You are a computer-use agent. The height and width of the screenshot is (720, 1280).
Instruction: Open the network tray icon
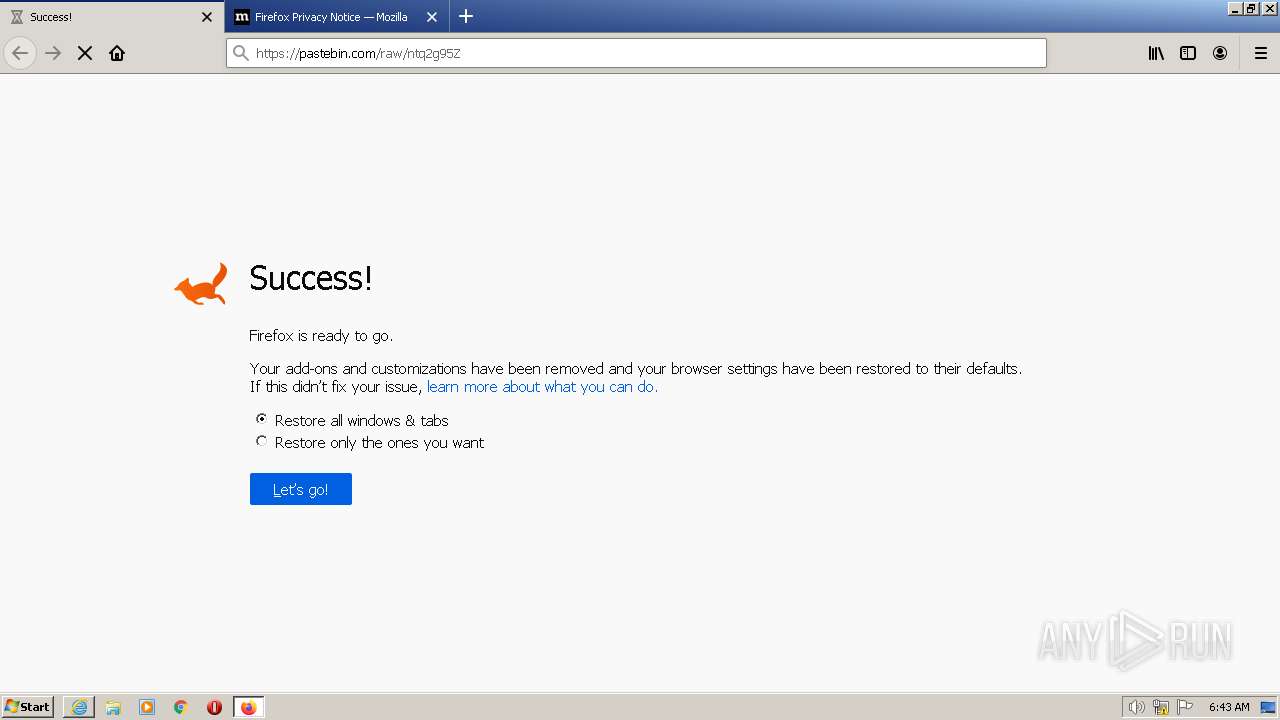tap(1161, 707)
